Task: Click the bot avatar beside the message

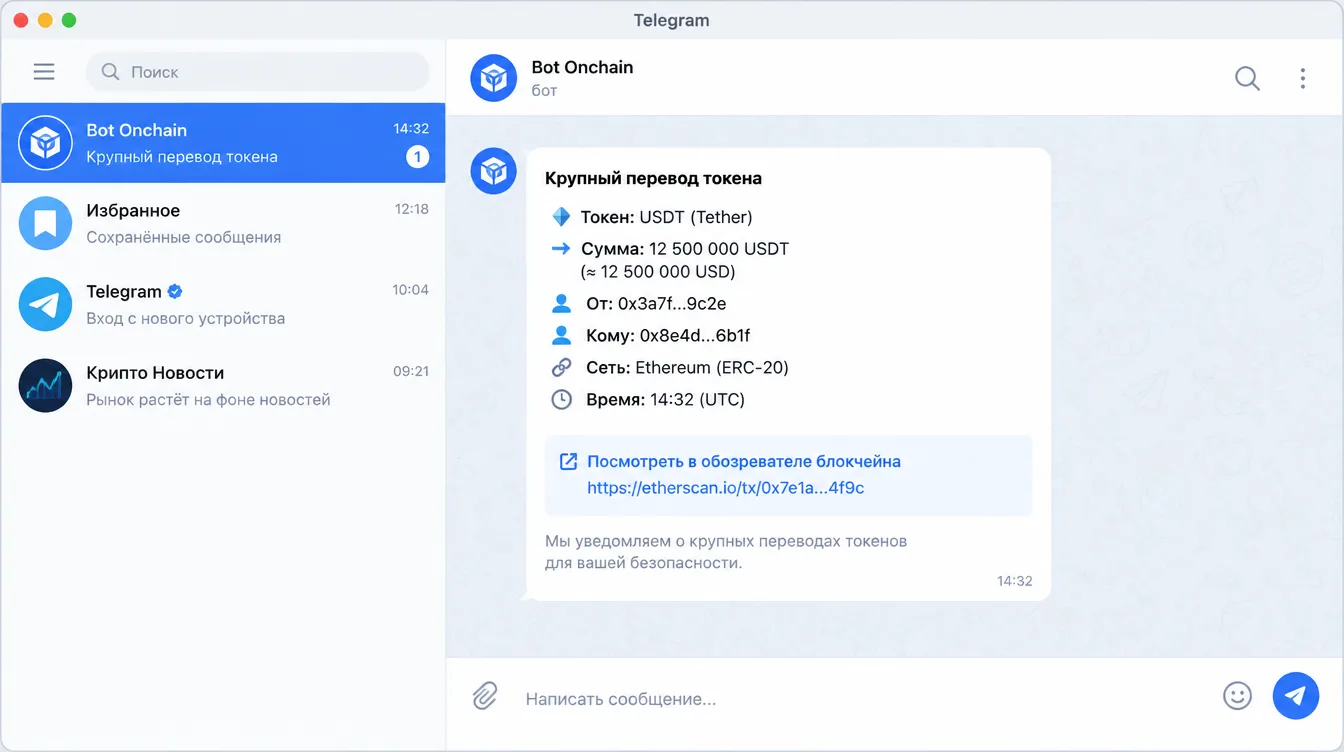Action: pyautogui.click(x=494, y=171)
